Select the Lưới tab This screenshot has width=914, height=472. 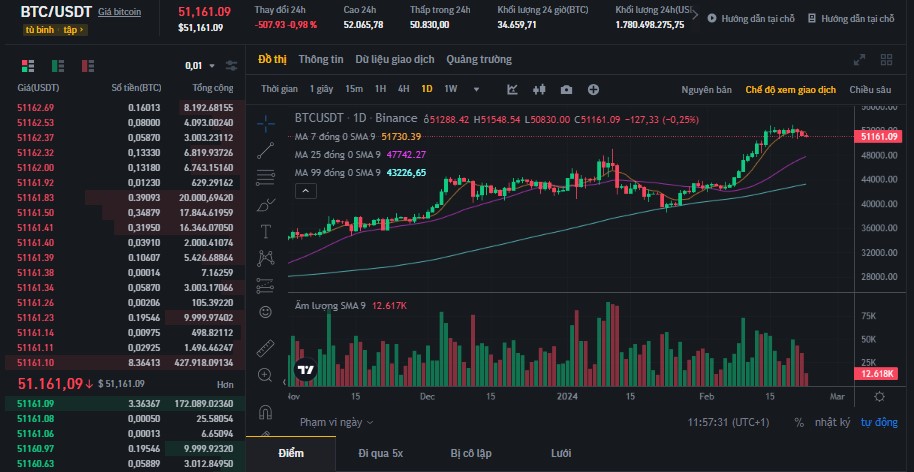point(561,453)
